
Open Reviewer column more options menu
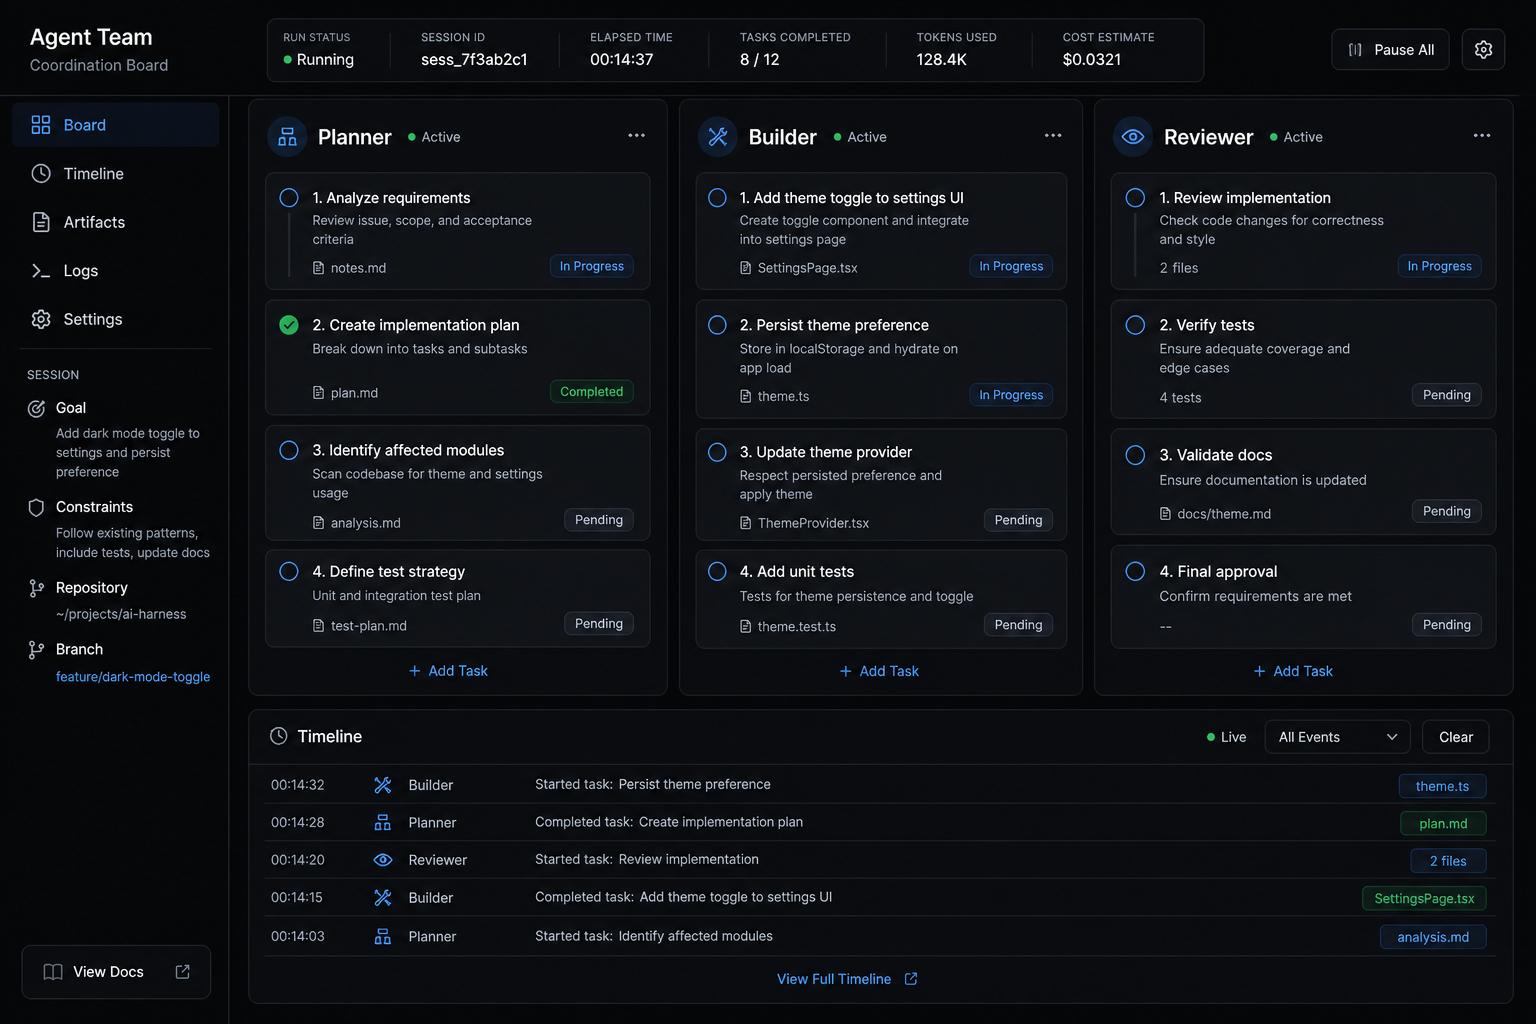click(1482, 136)
